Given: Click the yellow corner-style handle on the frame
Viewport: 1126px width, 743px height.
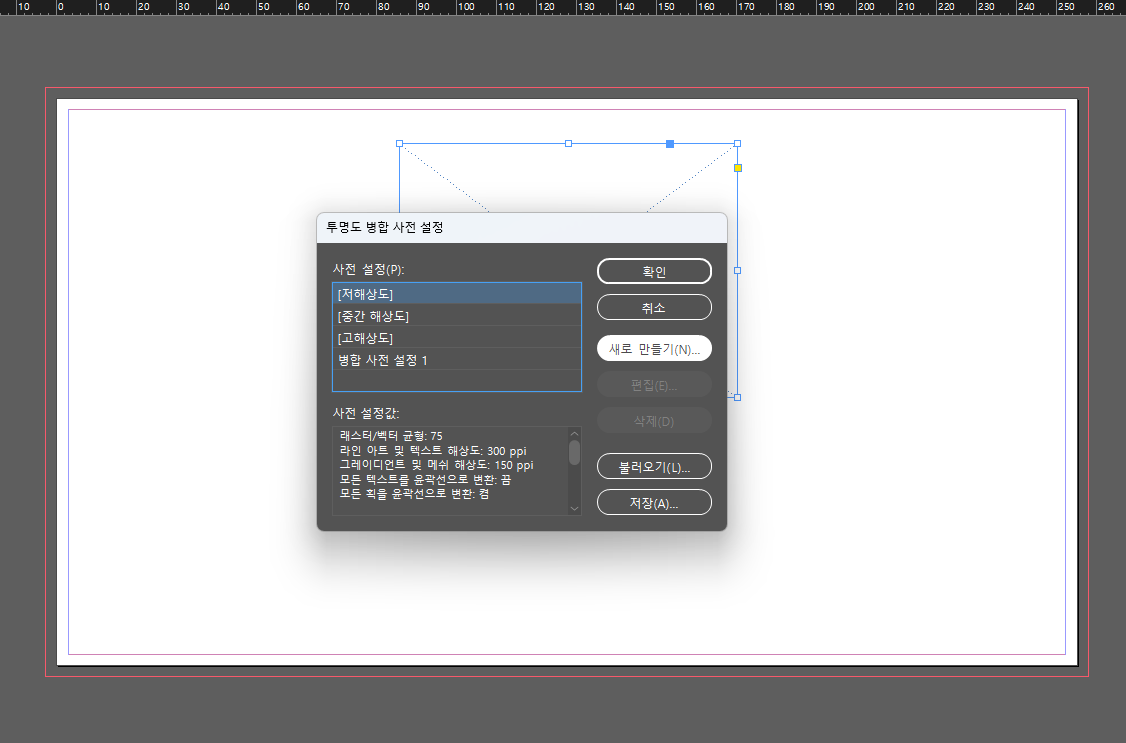Looking at the screenshot, I should (x=737, y=168).
